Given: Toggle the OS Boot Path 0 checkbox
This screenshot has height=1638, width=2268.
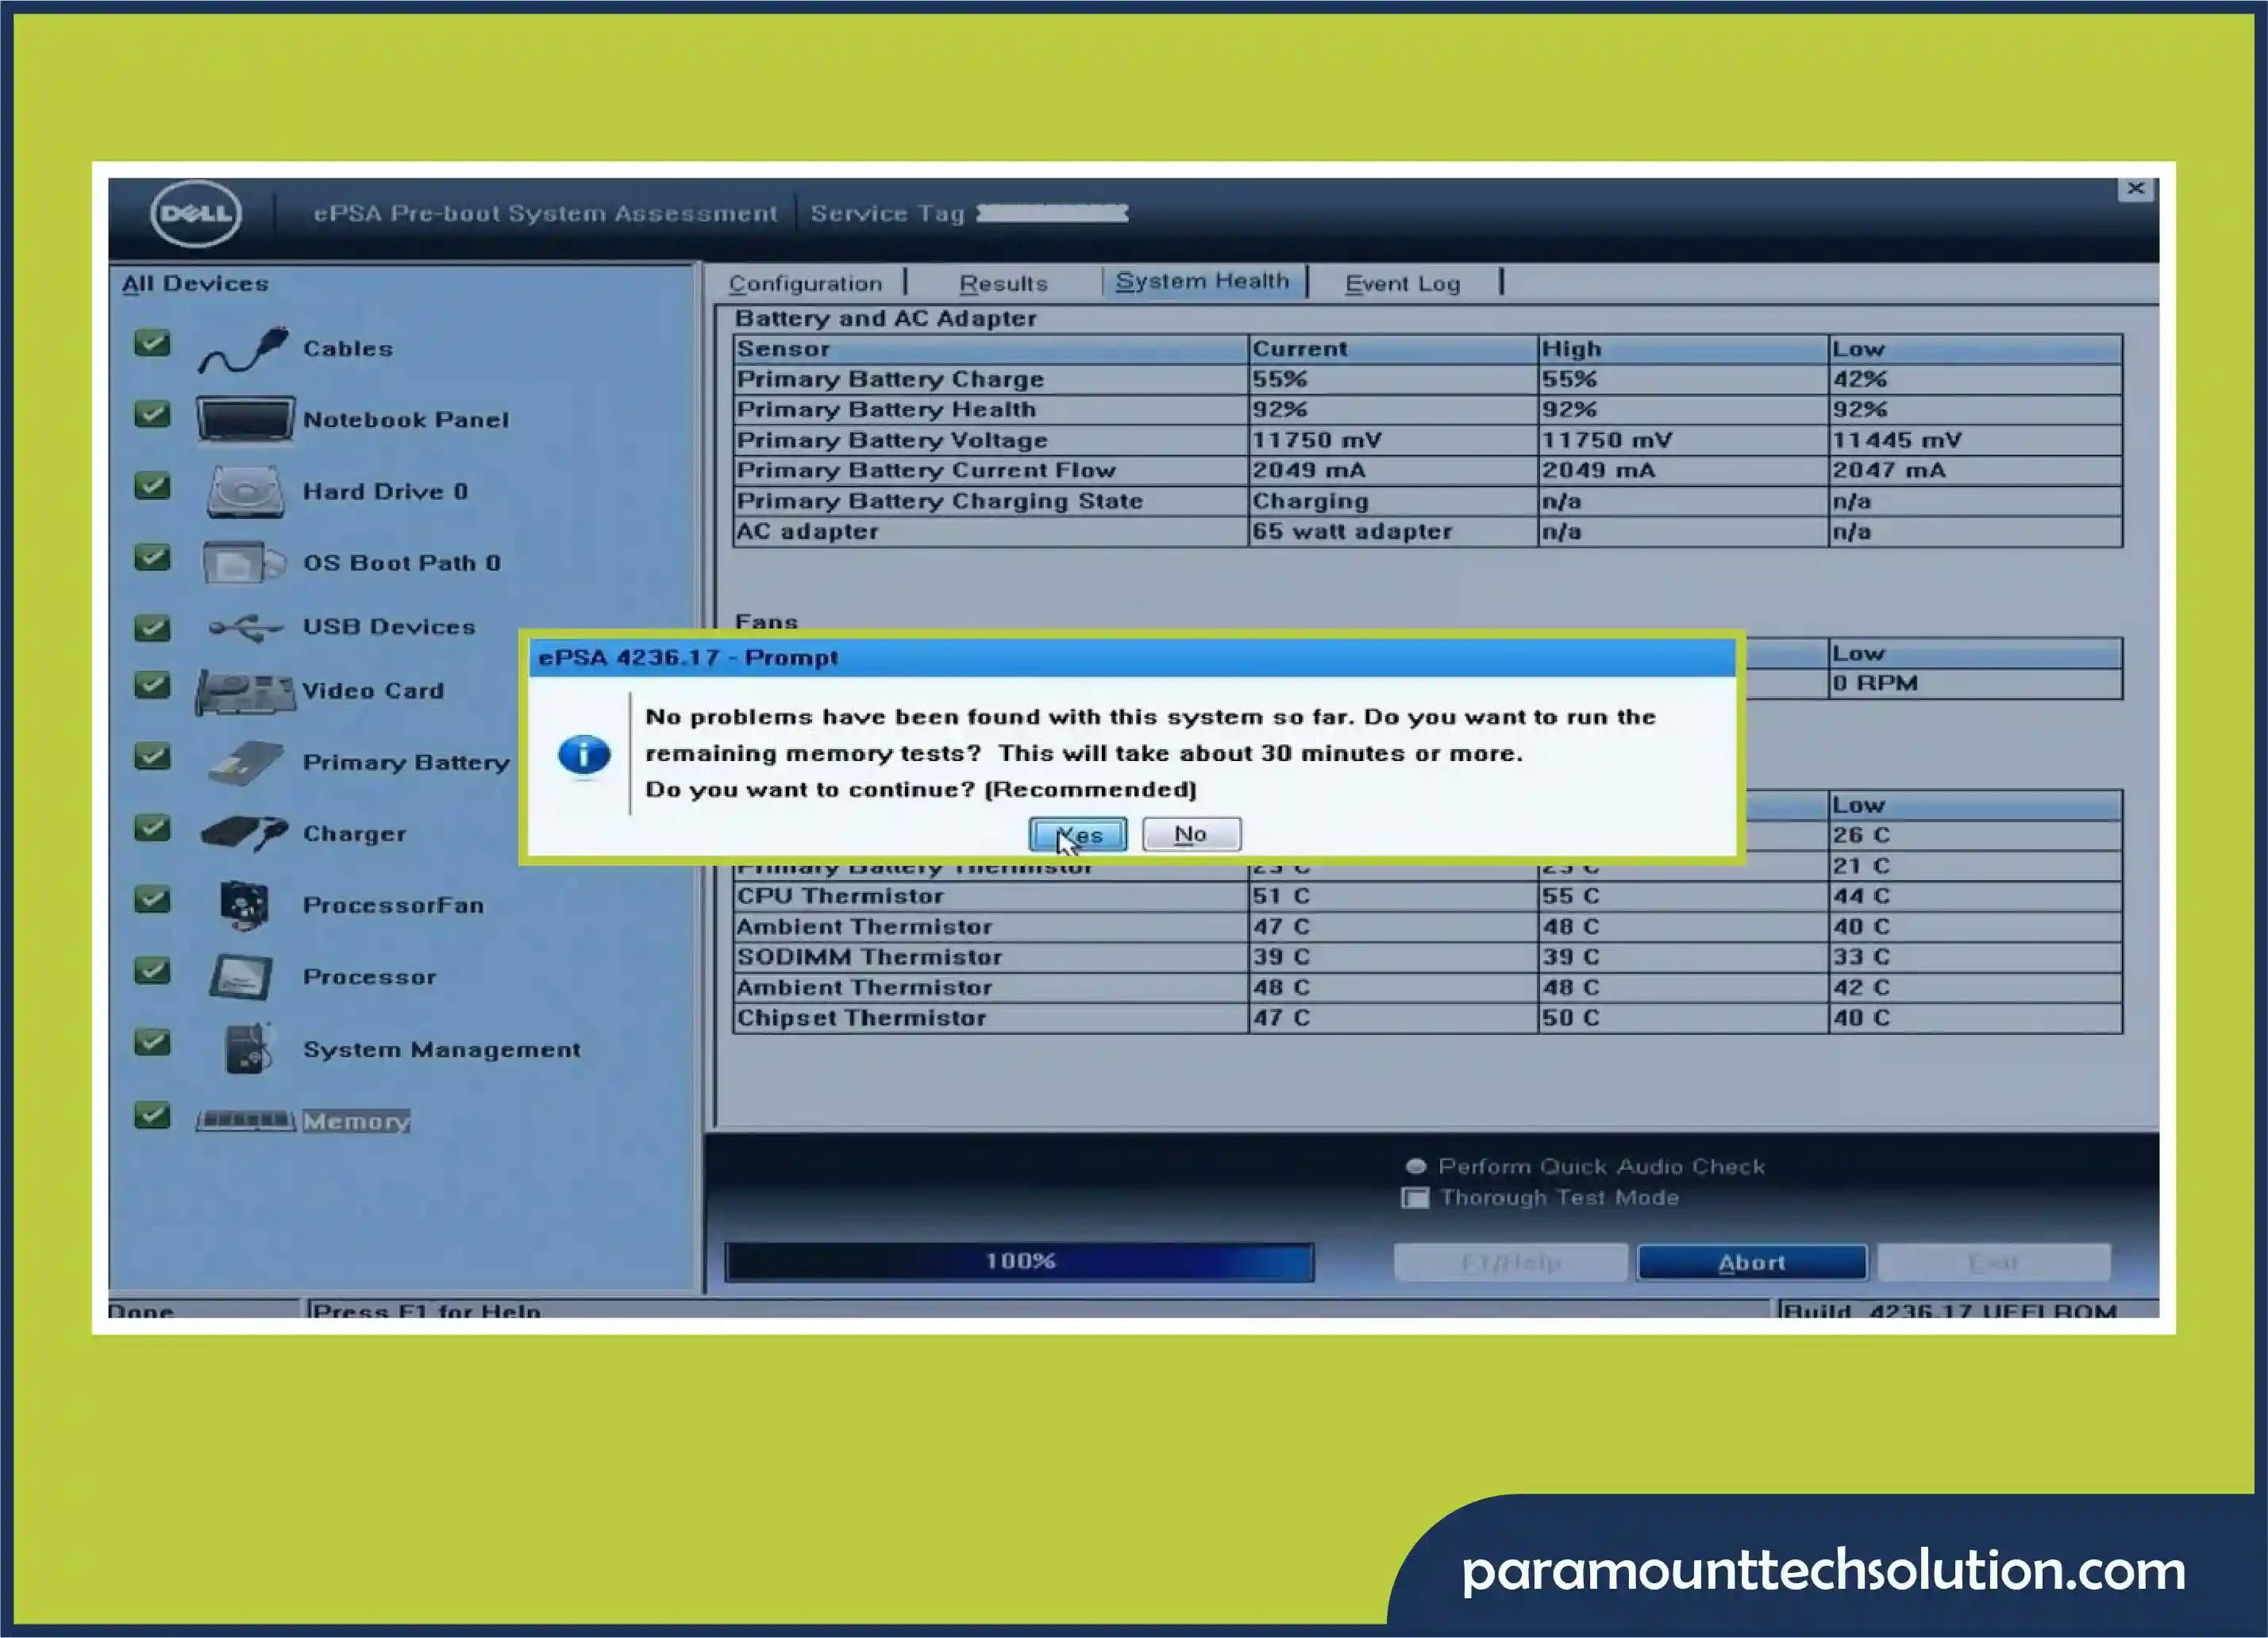Looking at the screenshot, I should pos(152,557).
